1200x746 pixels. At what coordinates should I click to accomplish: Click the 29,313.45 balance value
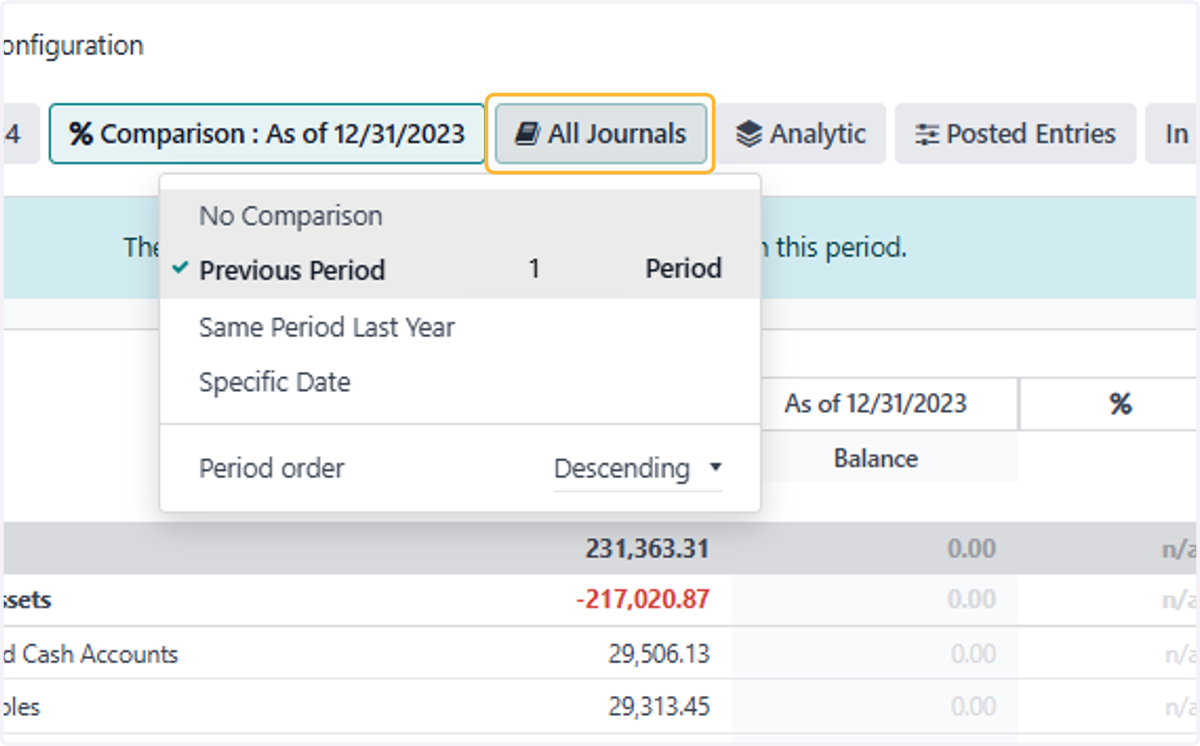point(659,707)
